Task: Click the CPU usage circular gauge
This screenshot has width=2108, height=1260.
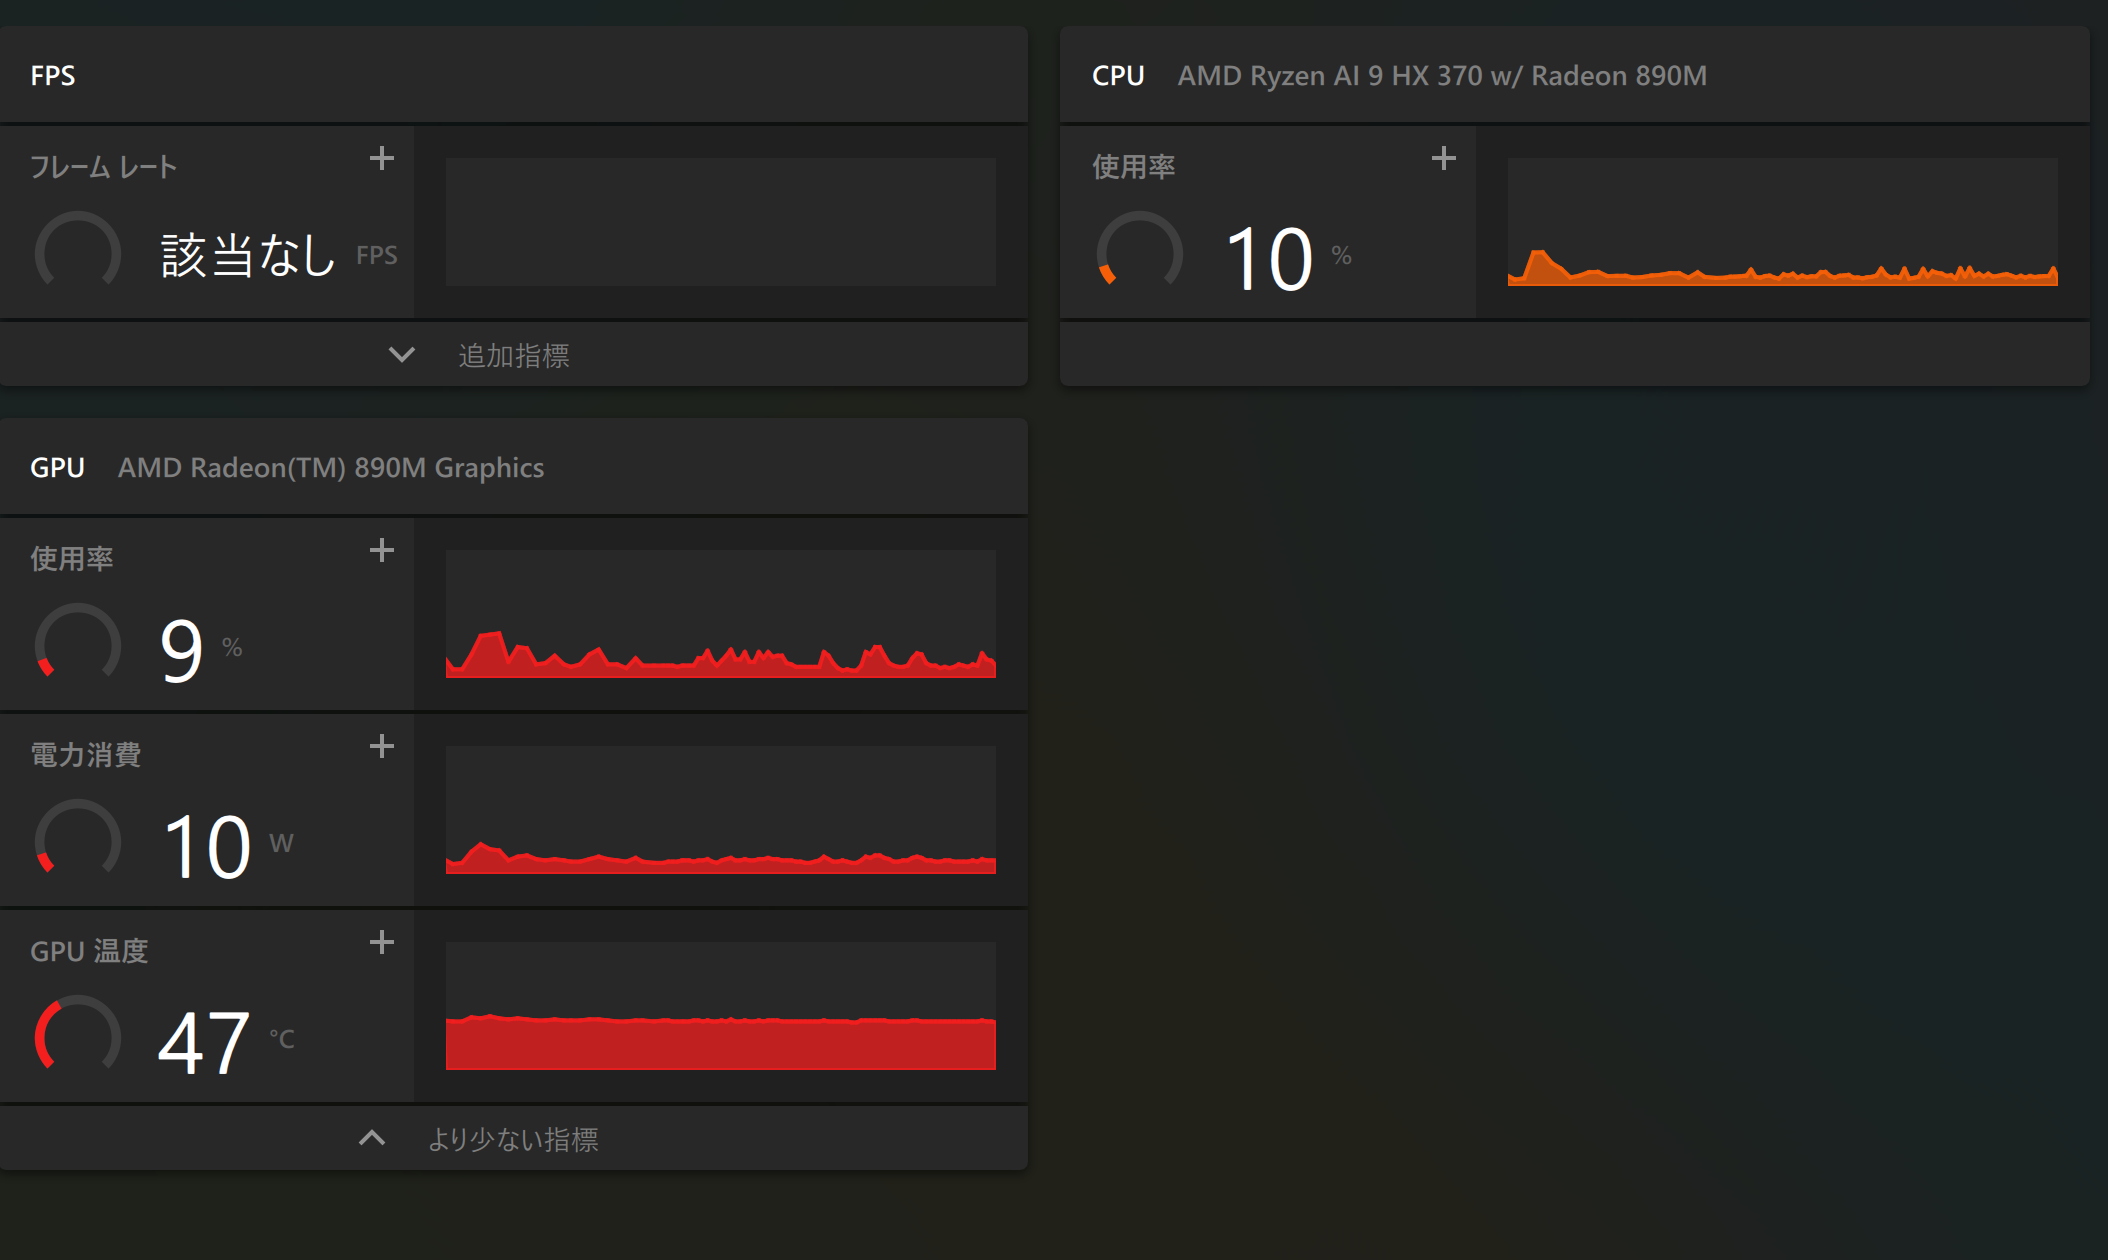Action: [x=1139, y=253]
